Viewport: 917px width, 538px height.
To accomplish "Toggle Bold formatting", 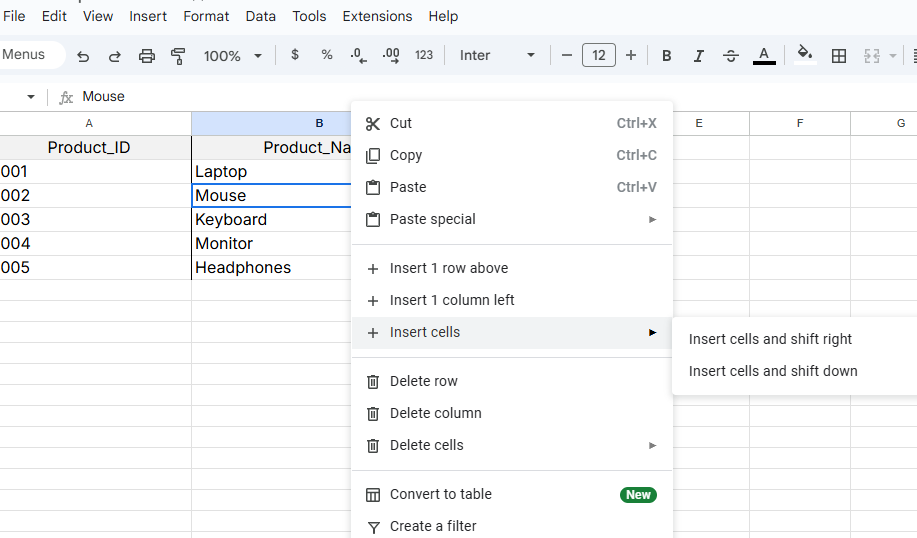I will 666,56.
